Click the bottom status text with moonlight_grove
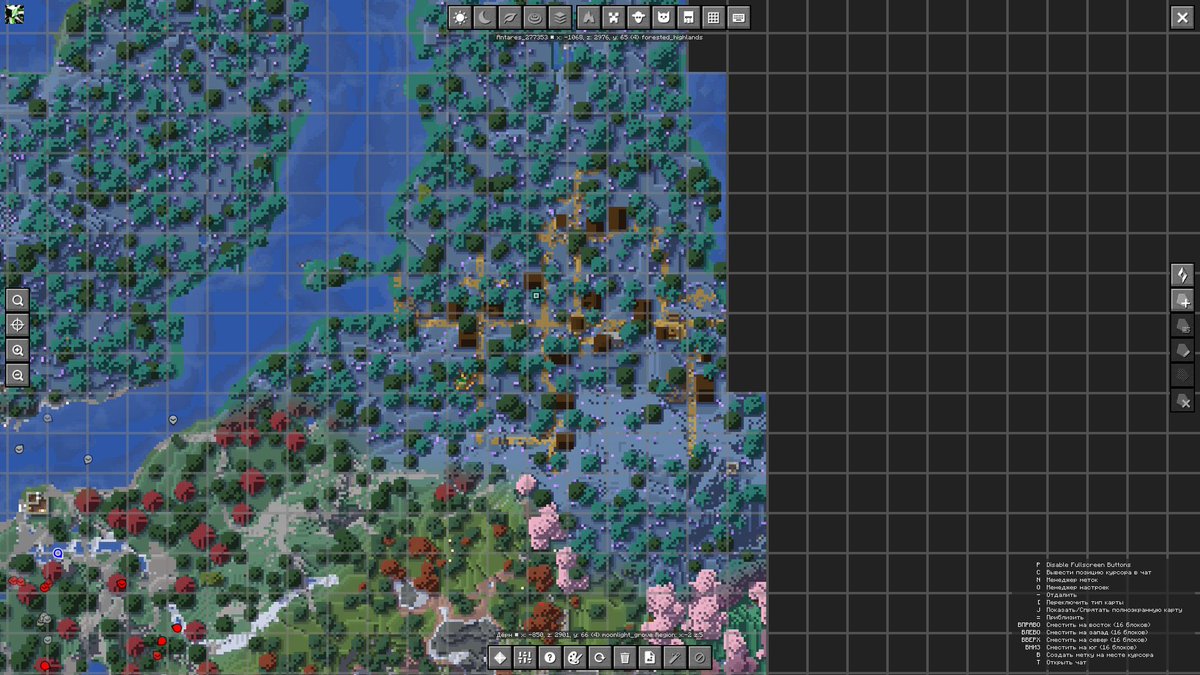 [x=600, y=634]
